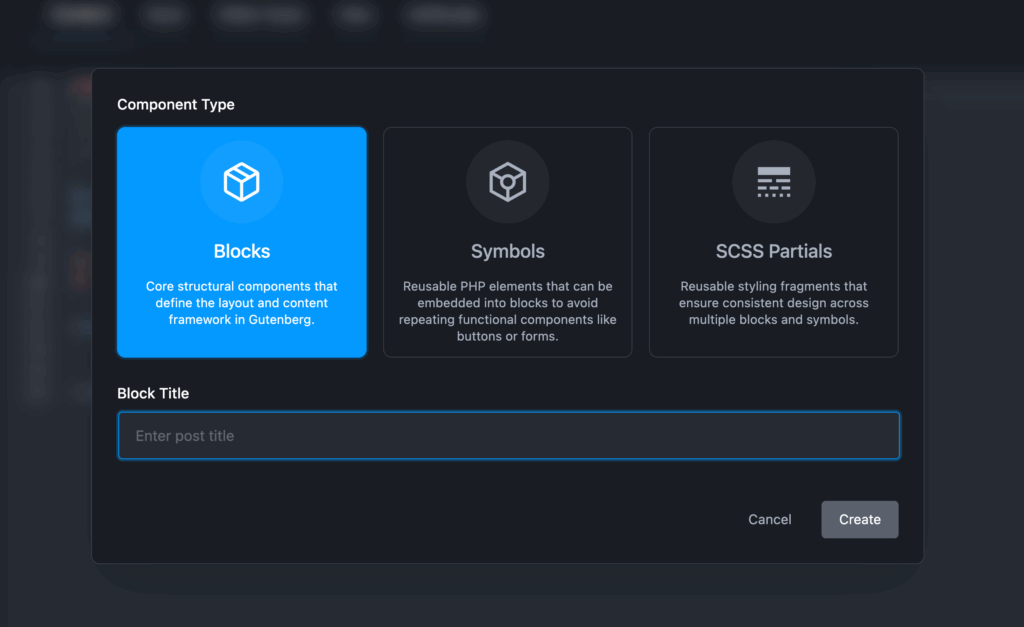1024x627 pixels.
Task: Pick the SCSS Partials component type heading
Action: click(773, 251)
